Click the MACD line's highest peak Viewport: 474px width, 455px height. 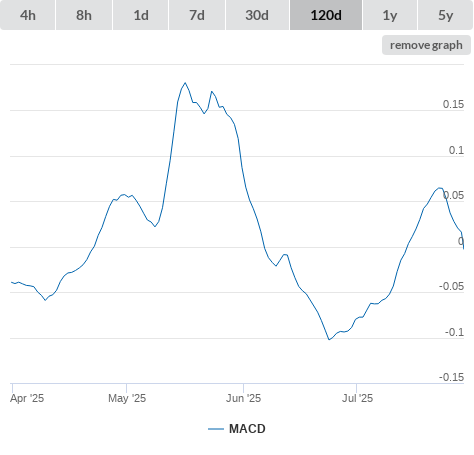pyautogui.click(x=185, y=83)
